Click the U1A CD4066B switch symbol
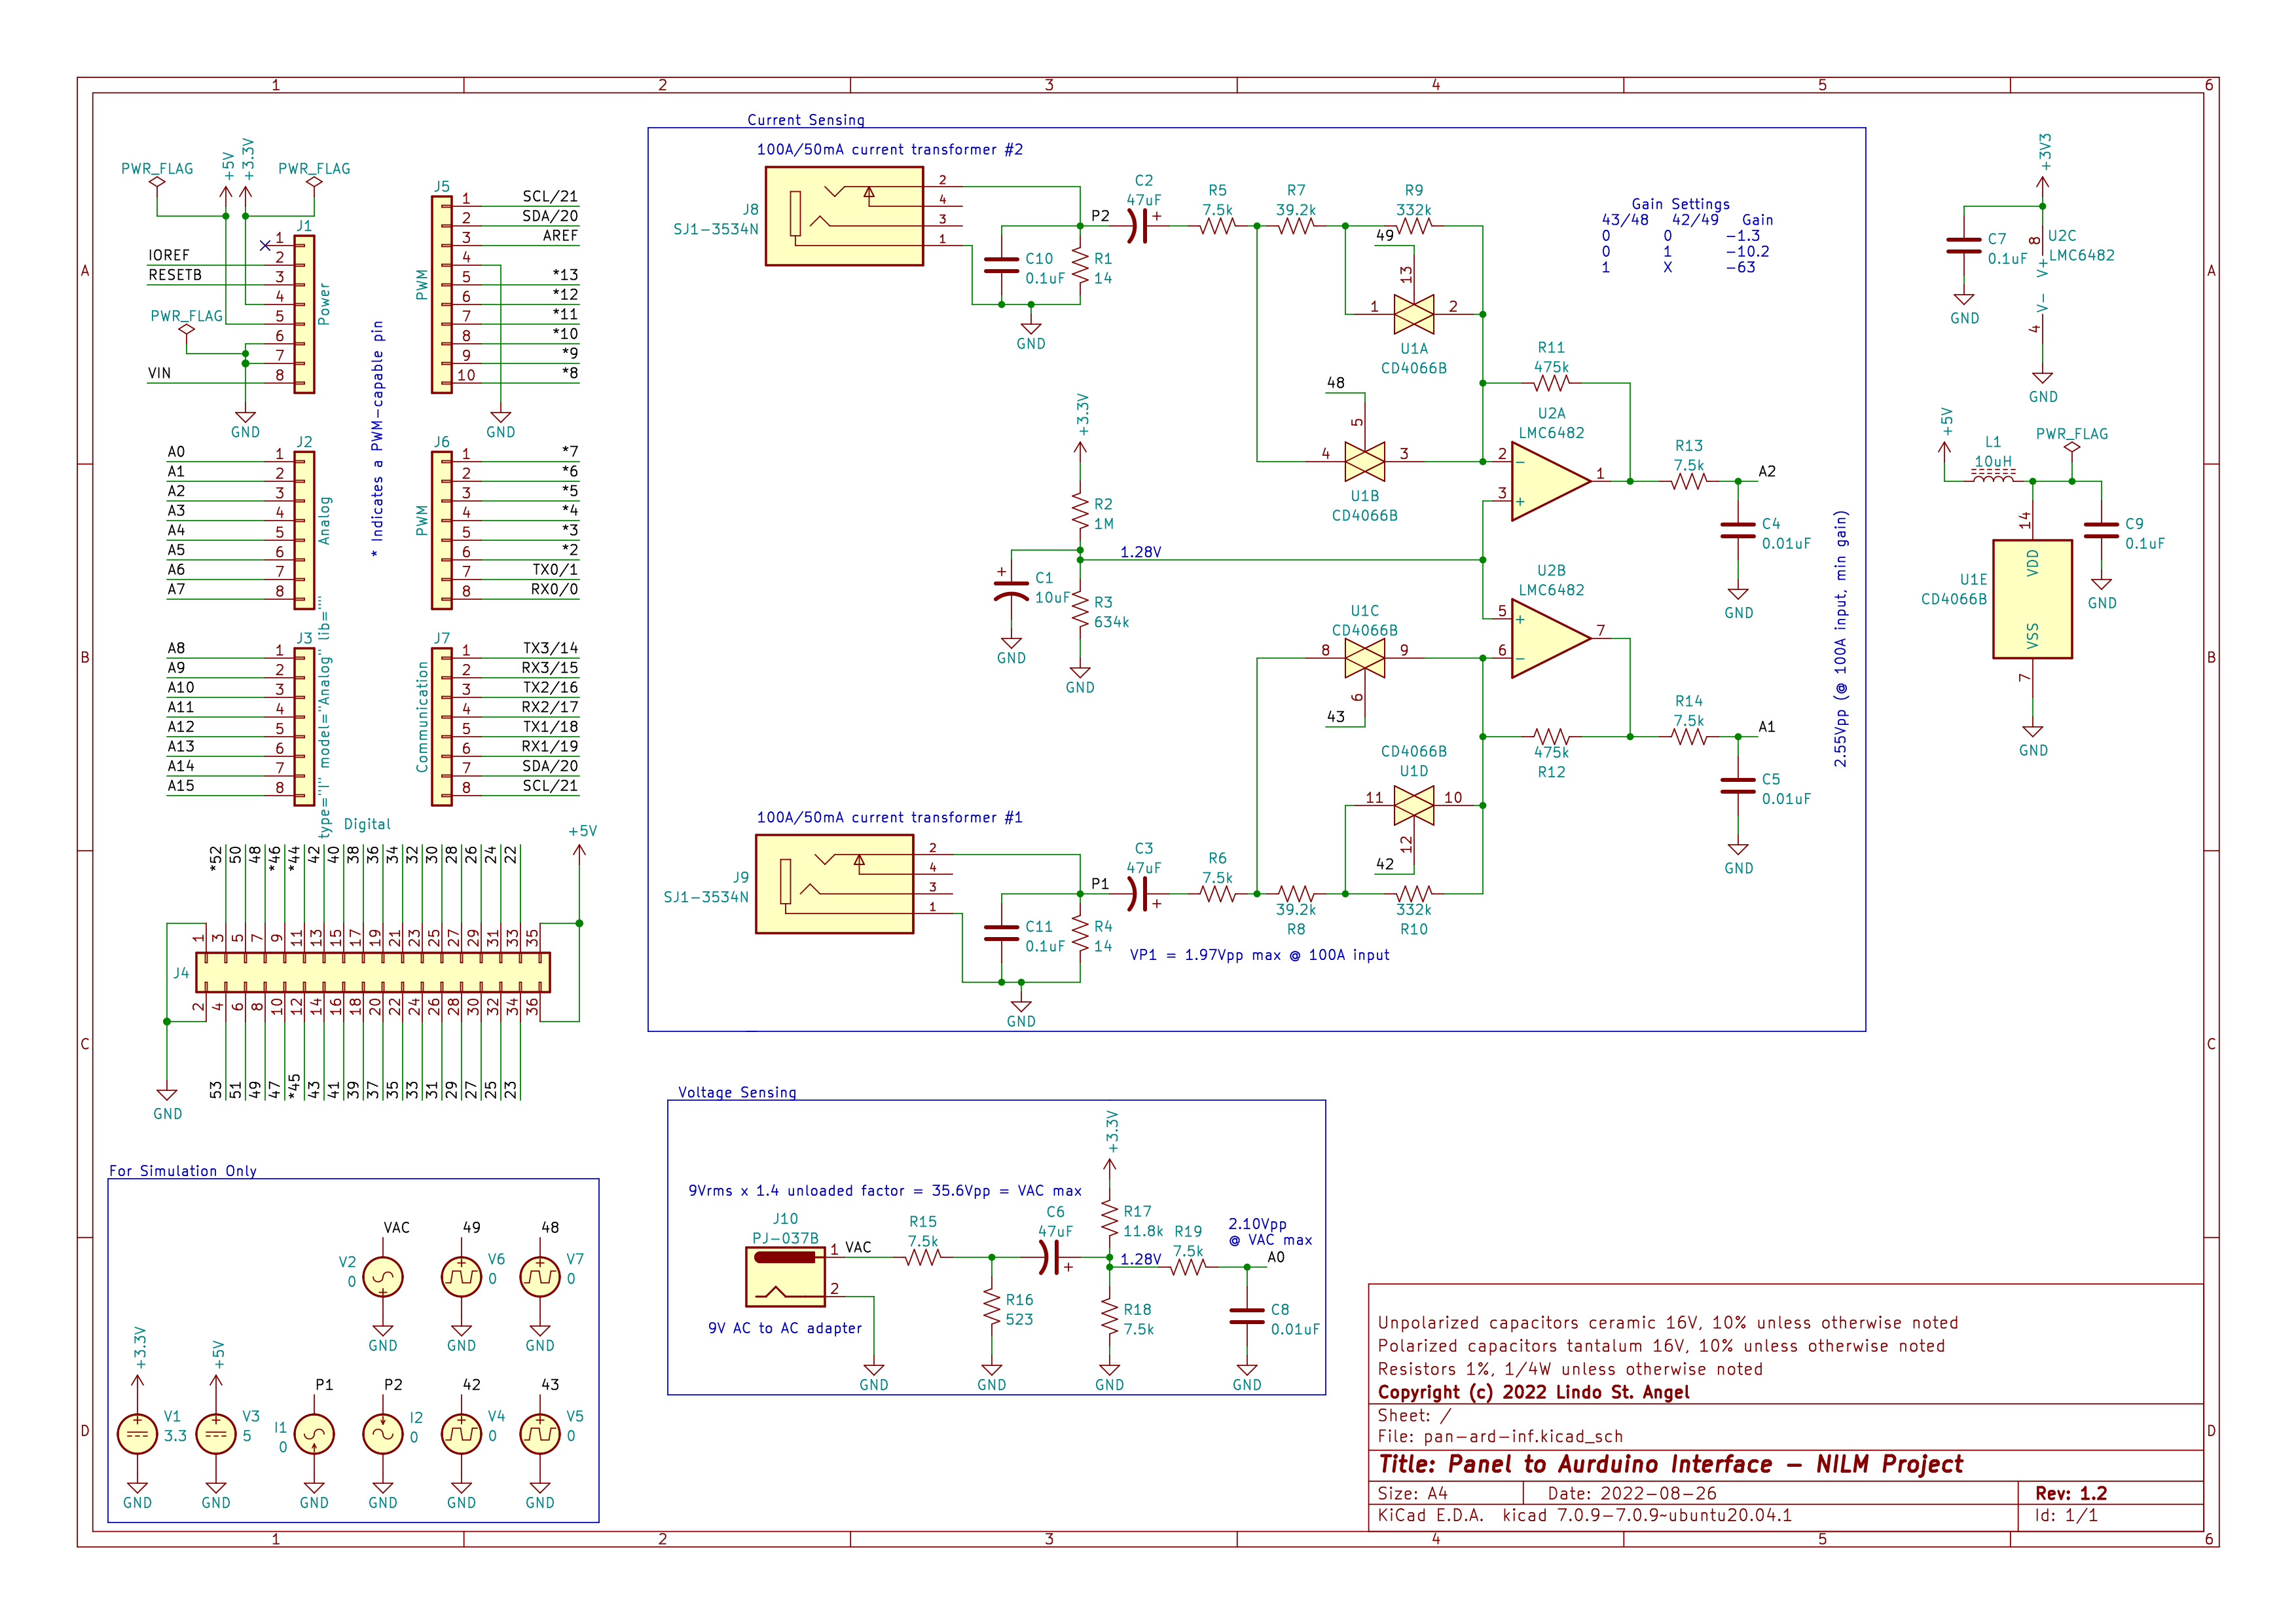2296x1624 pixels. (x=1414, y=314)
